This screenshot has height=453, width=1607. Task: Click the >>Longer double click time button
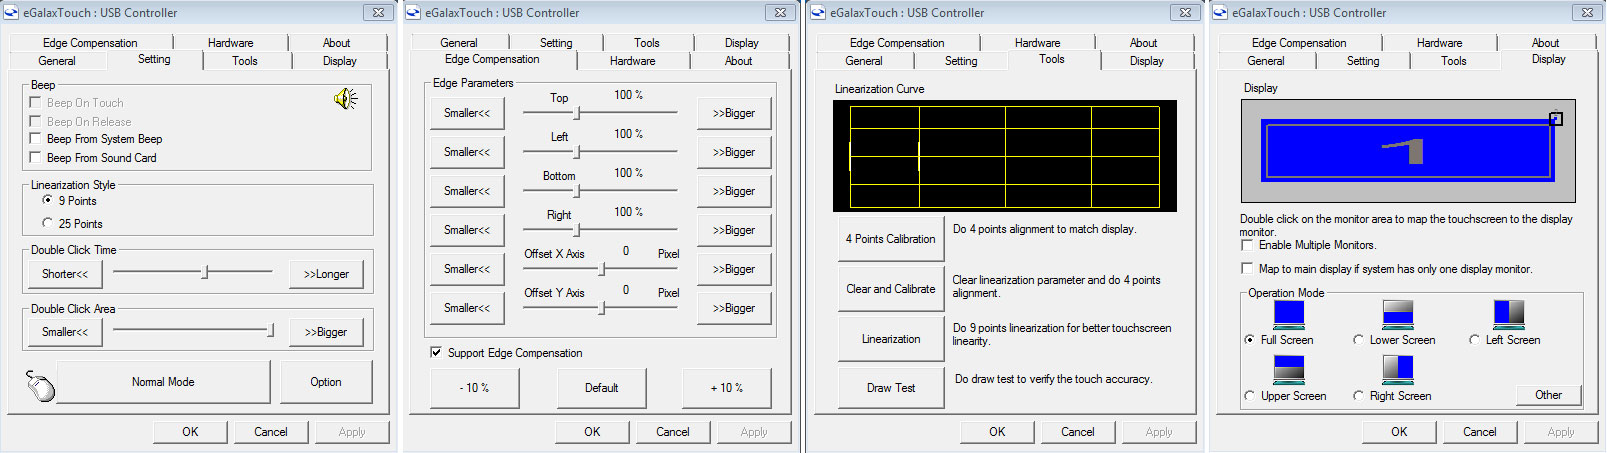[x=327, y=274]
